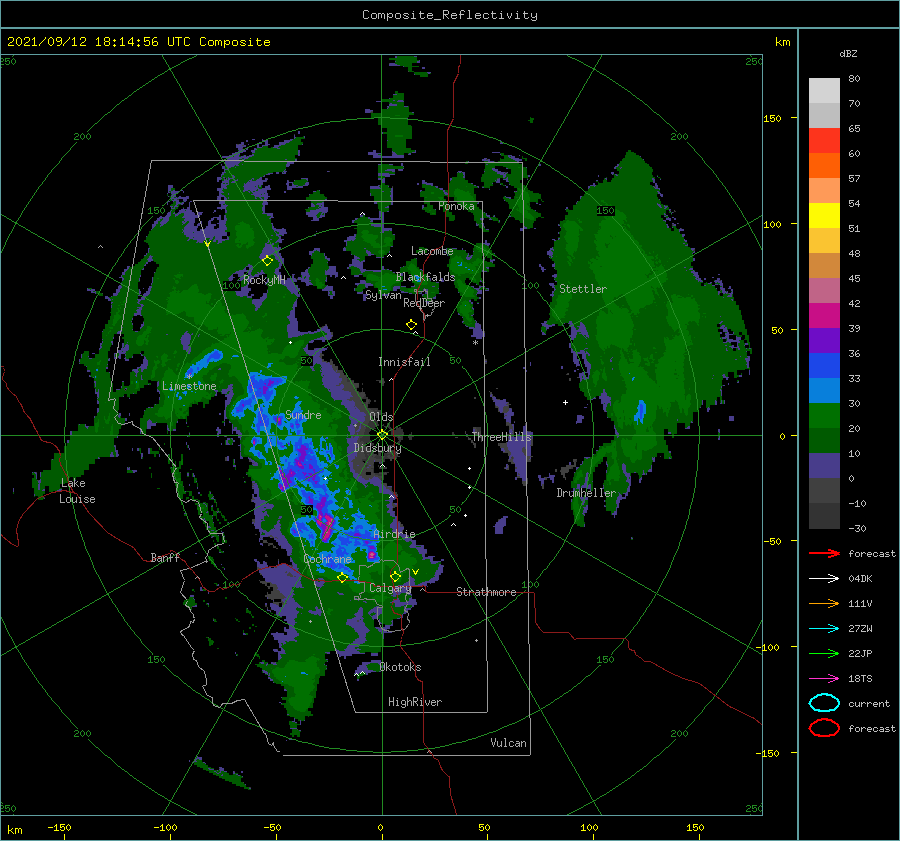The height and width of the screenshot is (841, 900).
Task: Select the yellow diamond marker below RedDeer
Action: click(412, 325)
